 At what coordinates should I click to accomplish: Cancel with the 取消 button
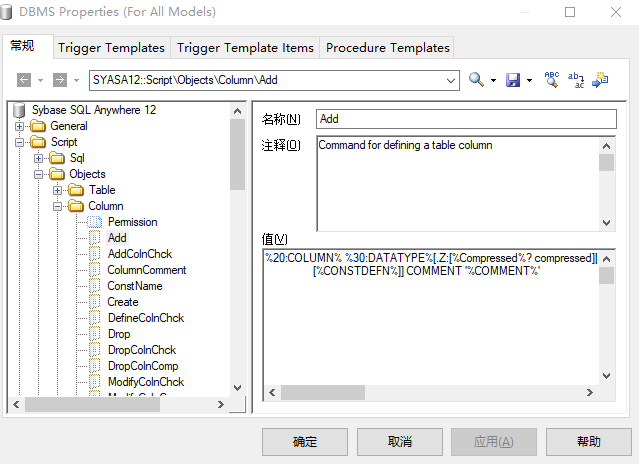pyautogui.click(x=400, y=442)
